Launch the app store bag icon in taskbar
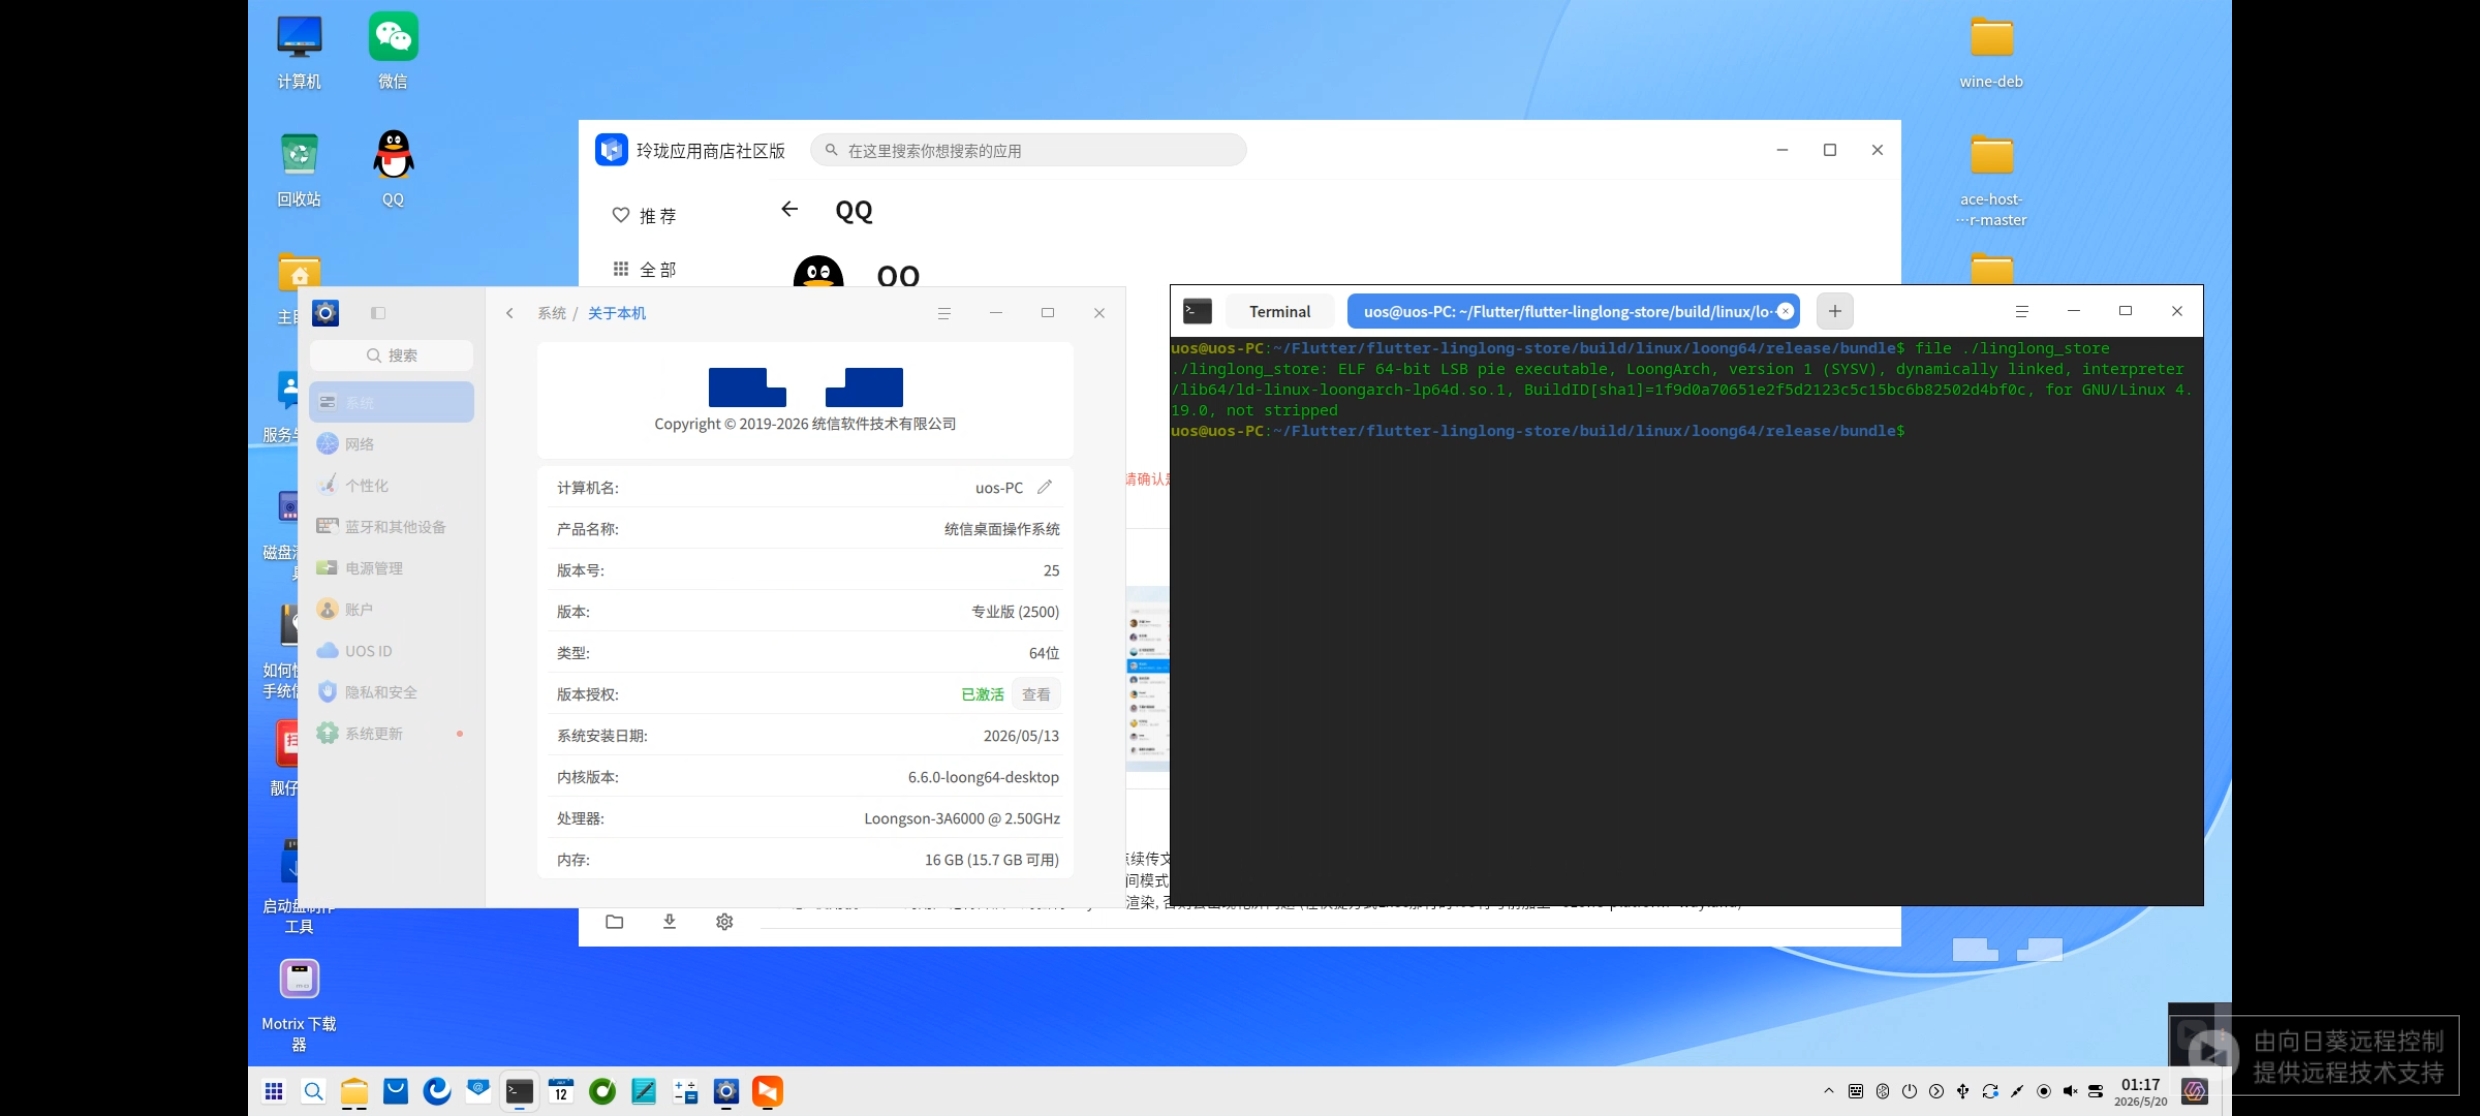The width and height of the screenshot is (2480, 1116). 396,1091
